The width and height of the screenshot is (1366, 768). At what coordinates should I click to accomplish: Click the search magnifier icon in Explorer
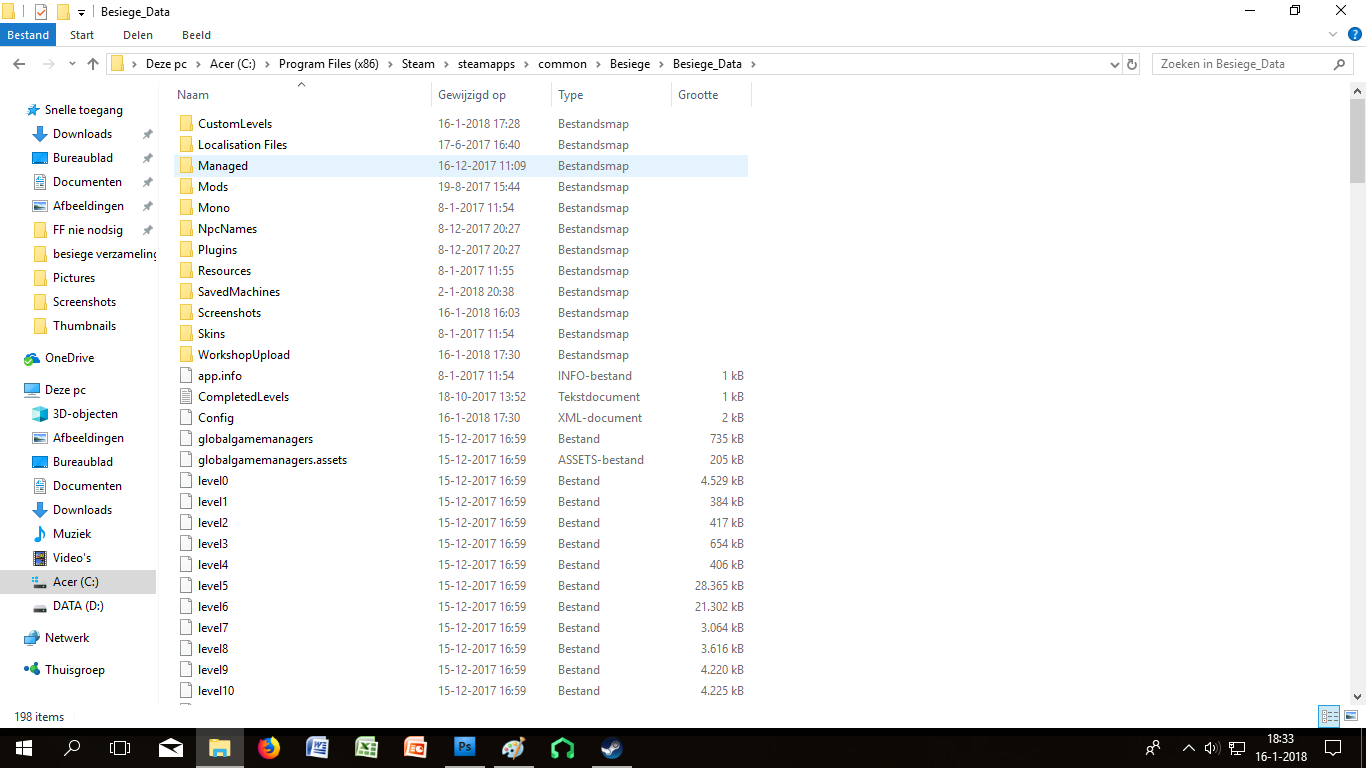(1340, 64)
